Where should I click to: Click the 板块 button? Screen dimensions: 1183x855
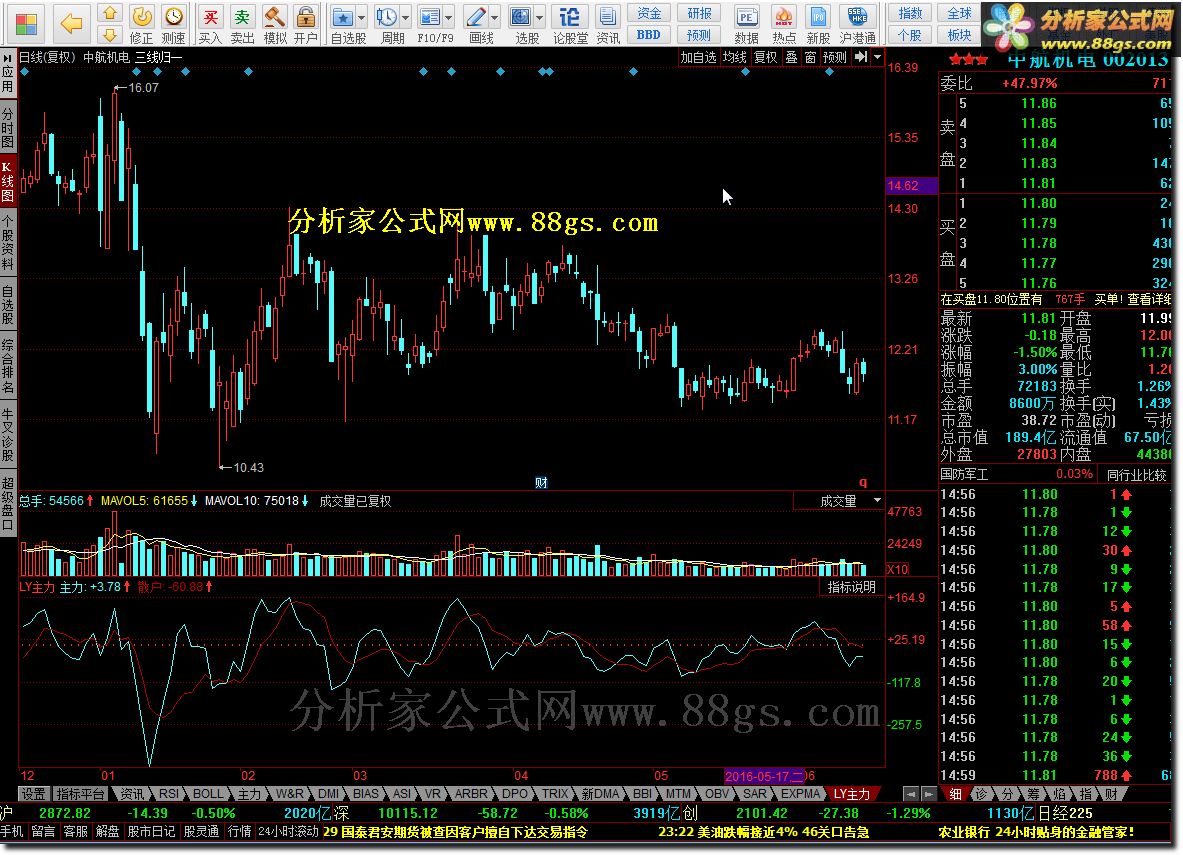click(x=959, y=35)
